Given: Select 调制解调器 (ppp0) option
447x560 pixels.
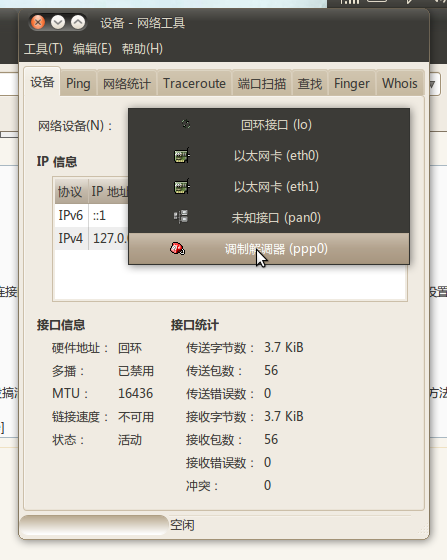Looking at the screenshot, I should [269, 249].
